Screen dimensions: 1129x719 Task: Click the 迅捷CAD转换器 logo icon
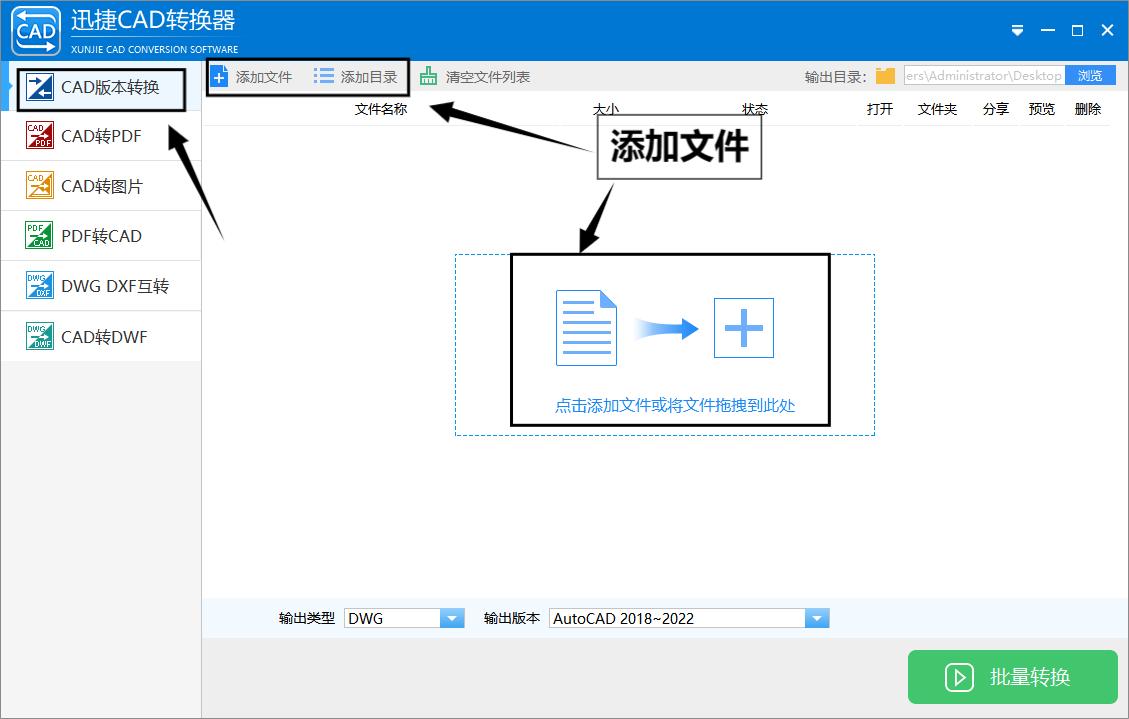click(x=36, y=31)
